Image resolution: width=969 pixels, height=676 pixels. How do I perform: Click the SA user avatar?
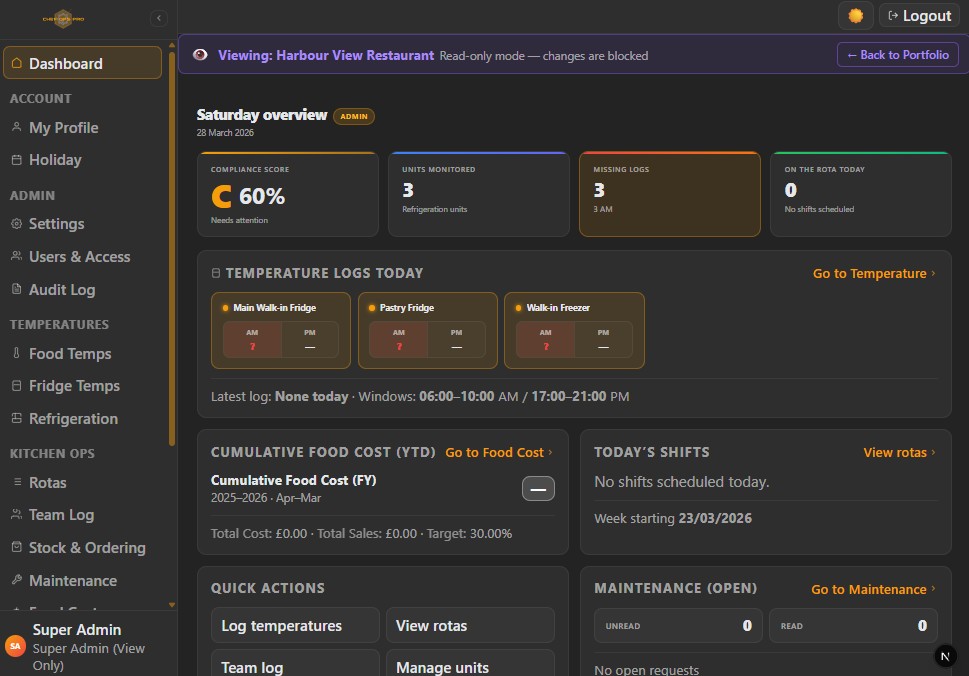pyautogui.click(x=15, y=646)
